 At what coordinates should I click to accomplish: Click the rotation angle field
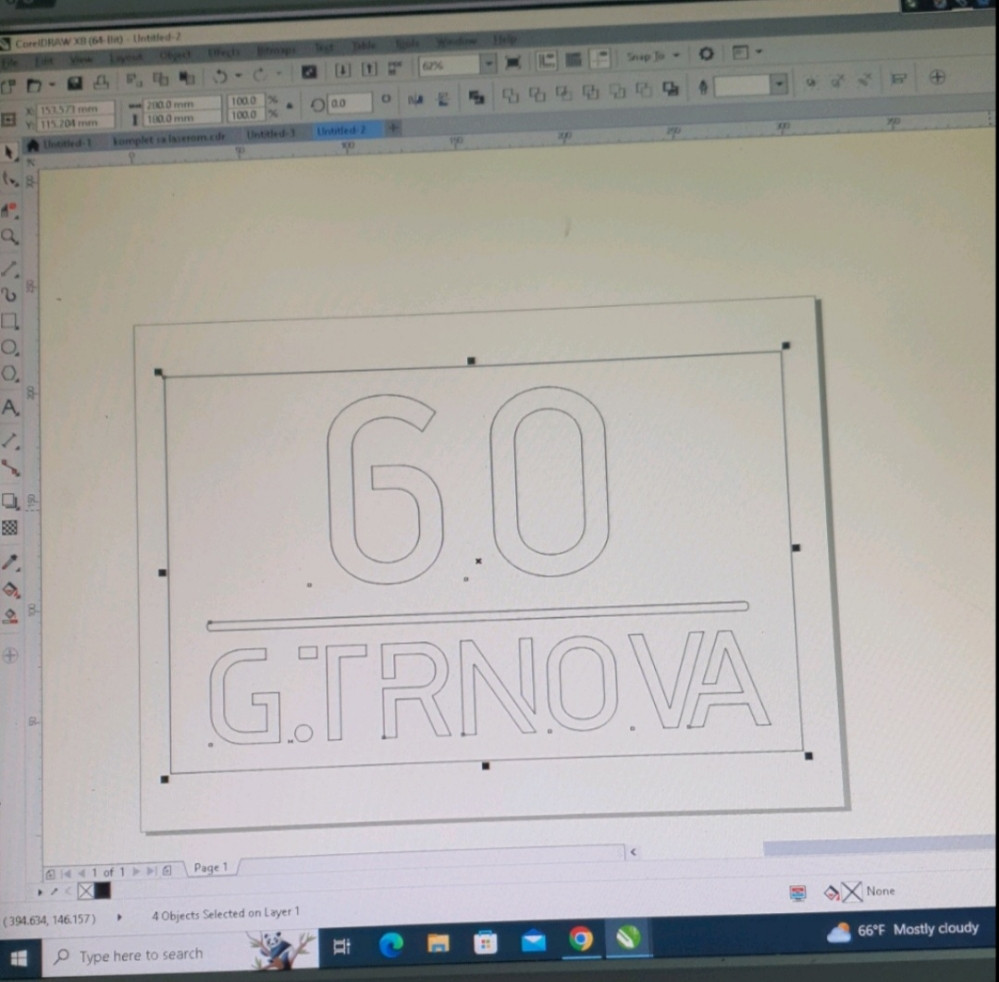(349, 103)
